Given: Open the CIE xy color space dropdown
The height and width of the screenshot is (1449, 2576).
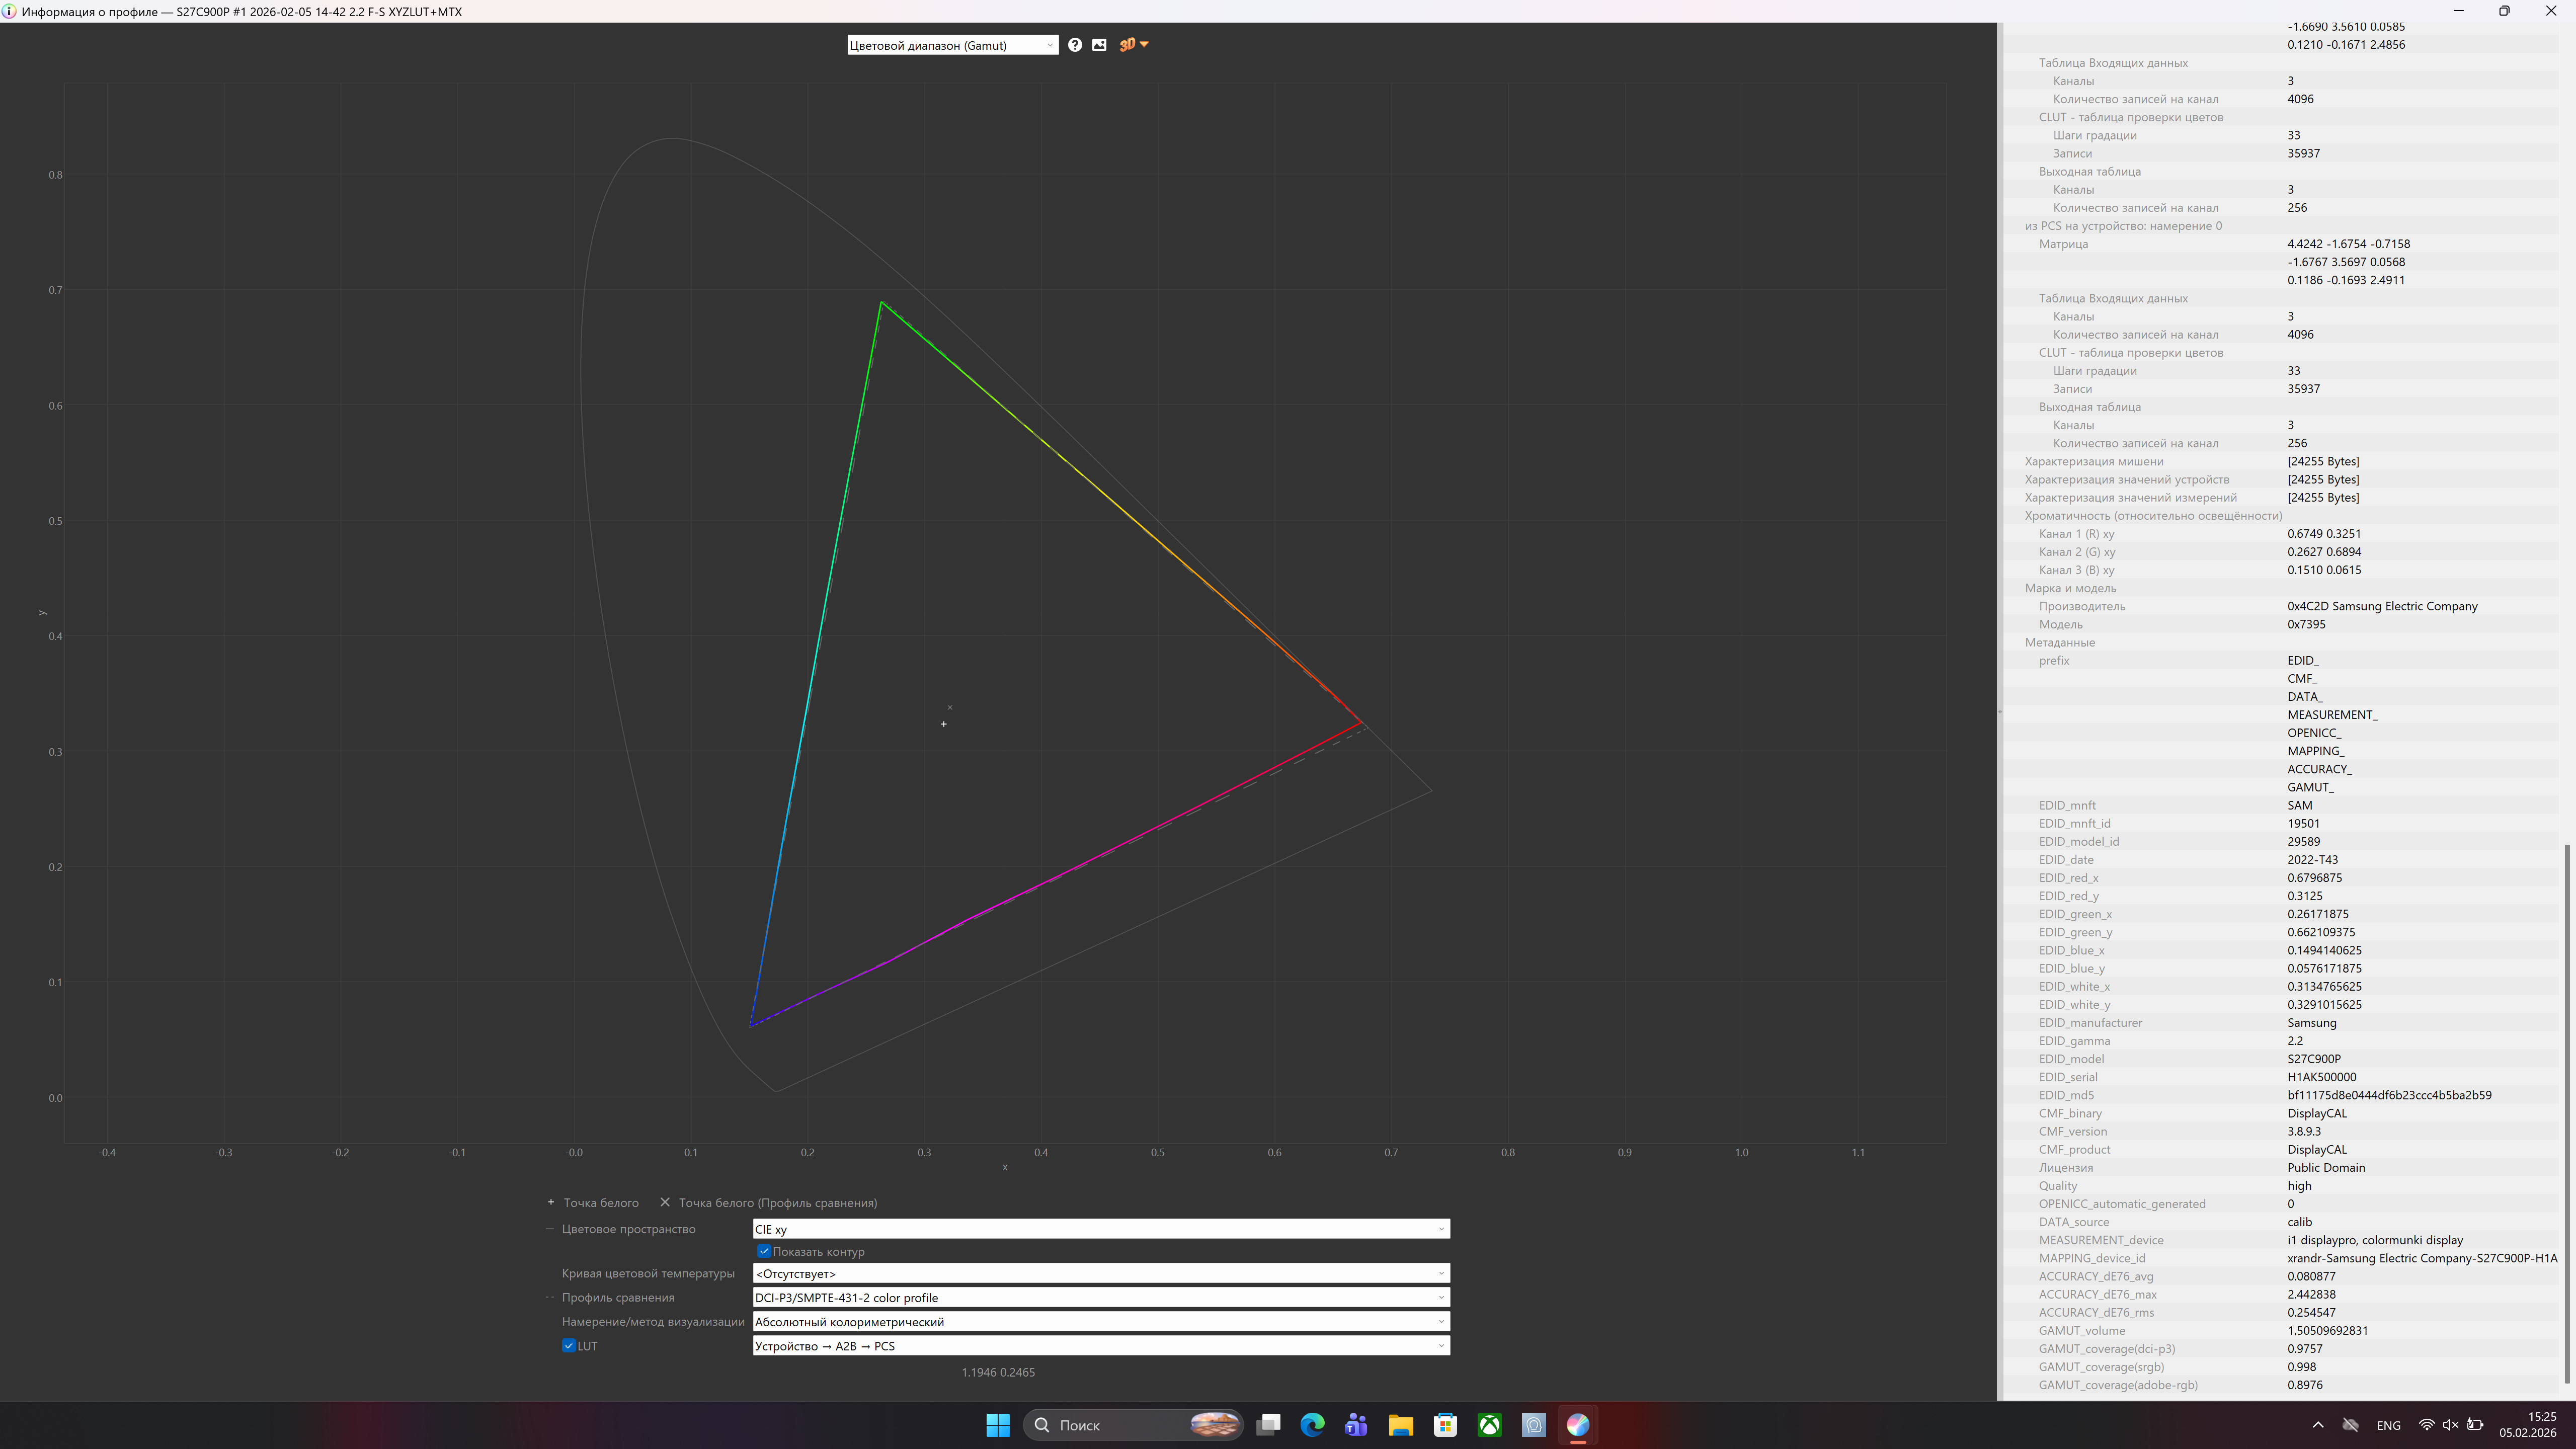Looking at the screenshot, I should [x=1100, y=1229].
